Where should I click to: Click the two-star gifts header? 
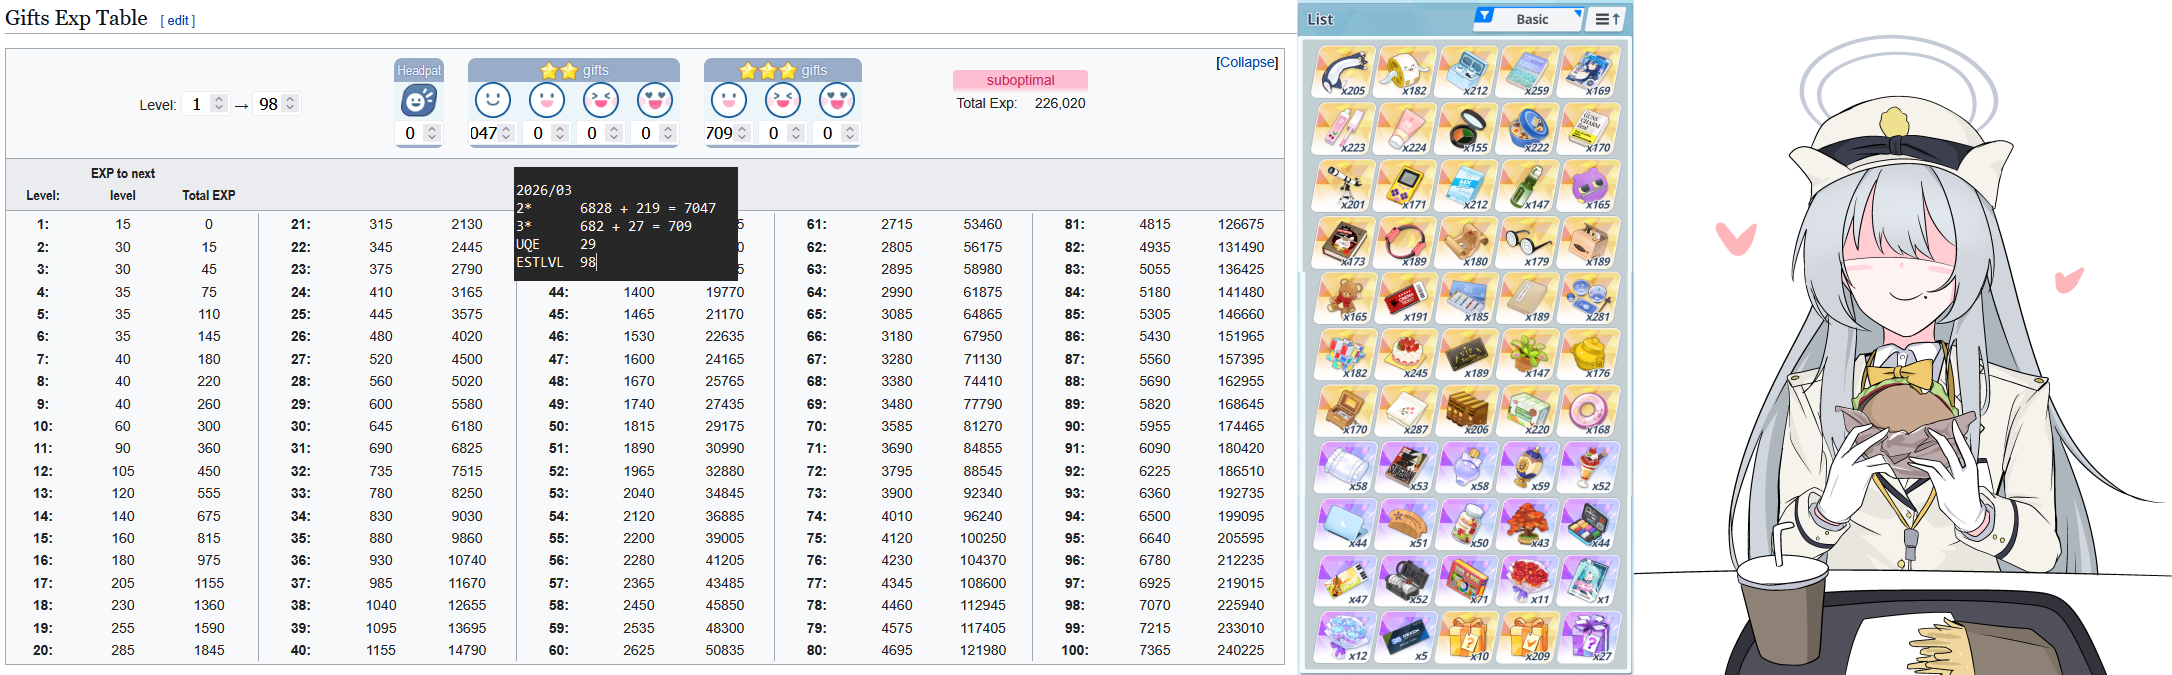click(x=574, y=70)
